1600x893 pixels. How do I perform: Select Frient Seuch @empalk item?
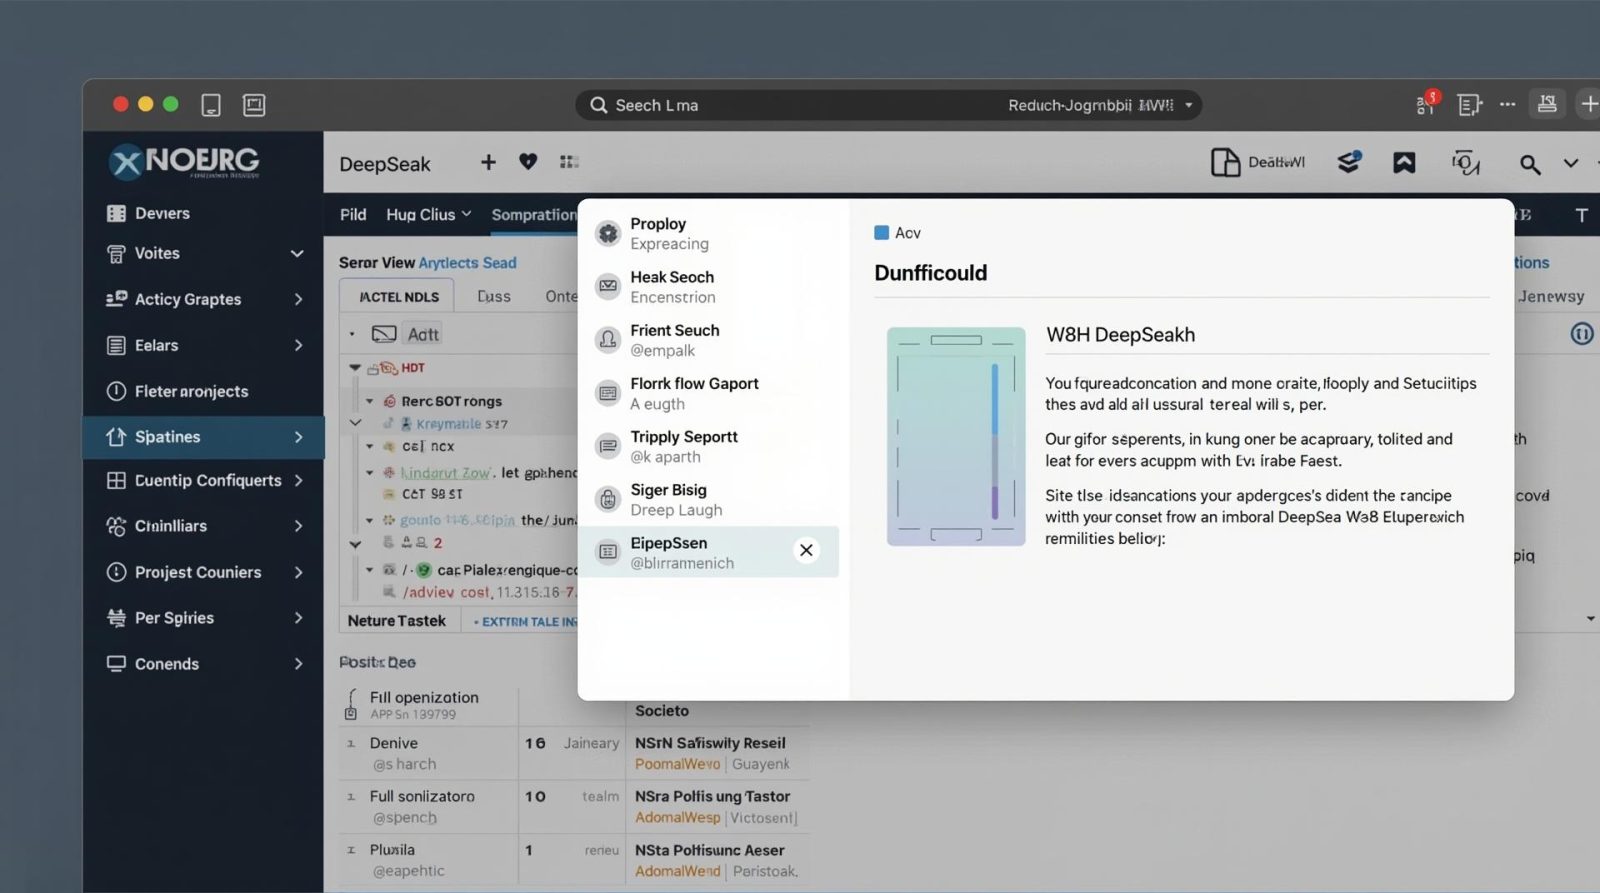coord(709,340)
